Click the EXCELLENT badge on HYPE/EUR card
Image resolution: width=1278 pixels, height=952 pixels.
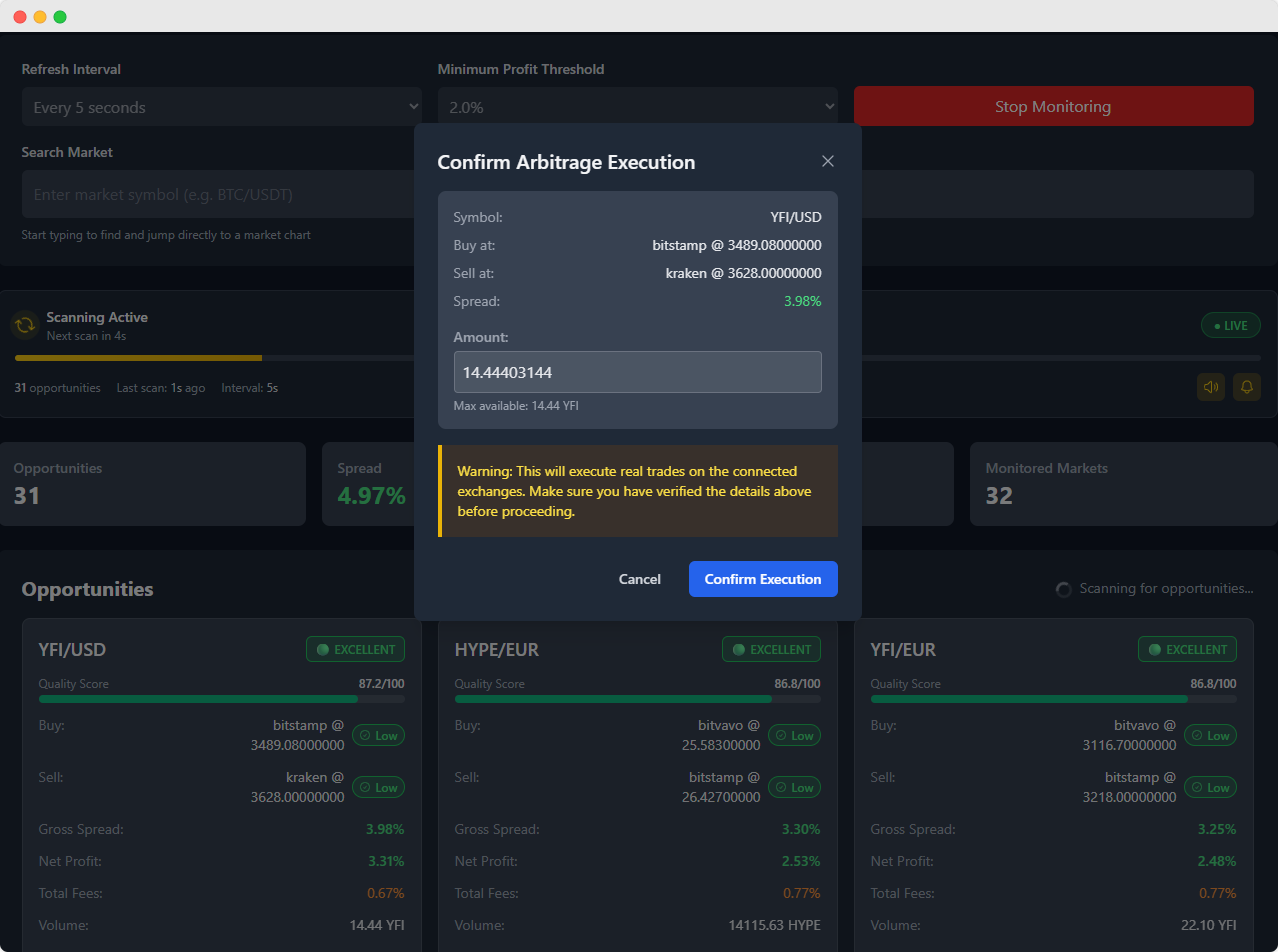coord(771,649)
